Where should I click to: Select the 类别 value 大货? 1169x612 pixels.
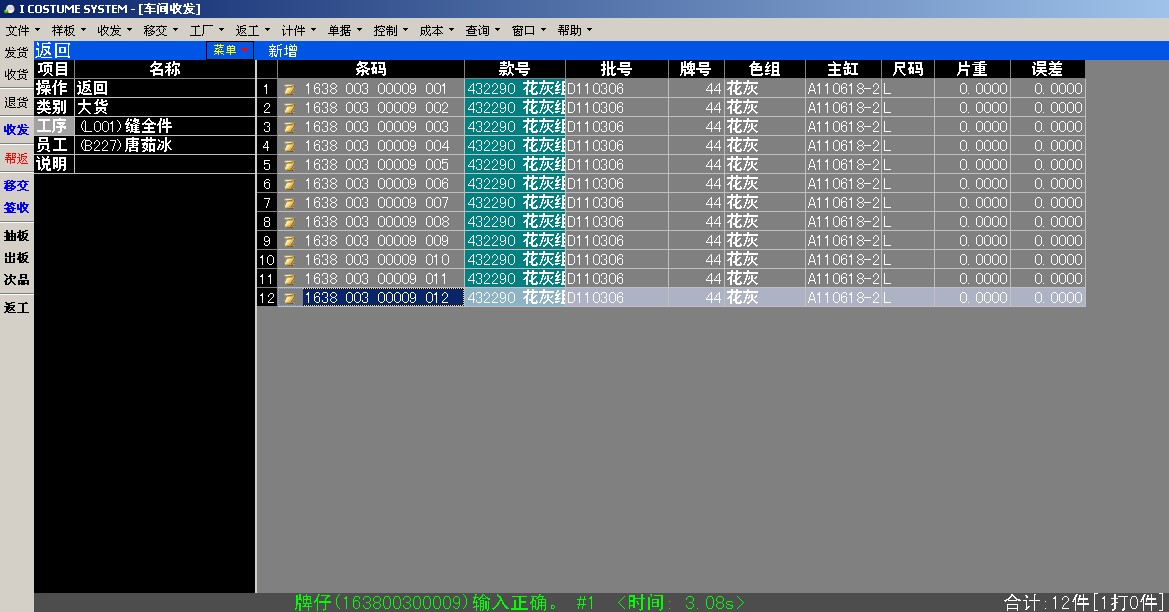coord(165,107)
